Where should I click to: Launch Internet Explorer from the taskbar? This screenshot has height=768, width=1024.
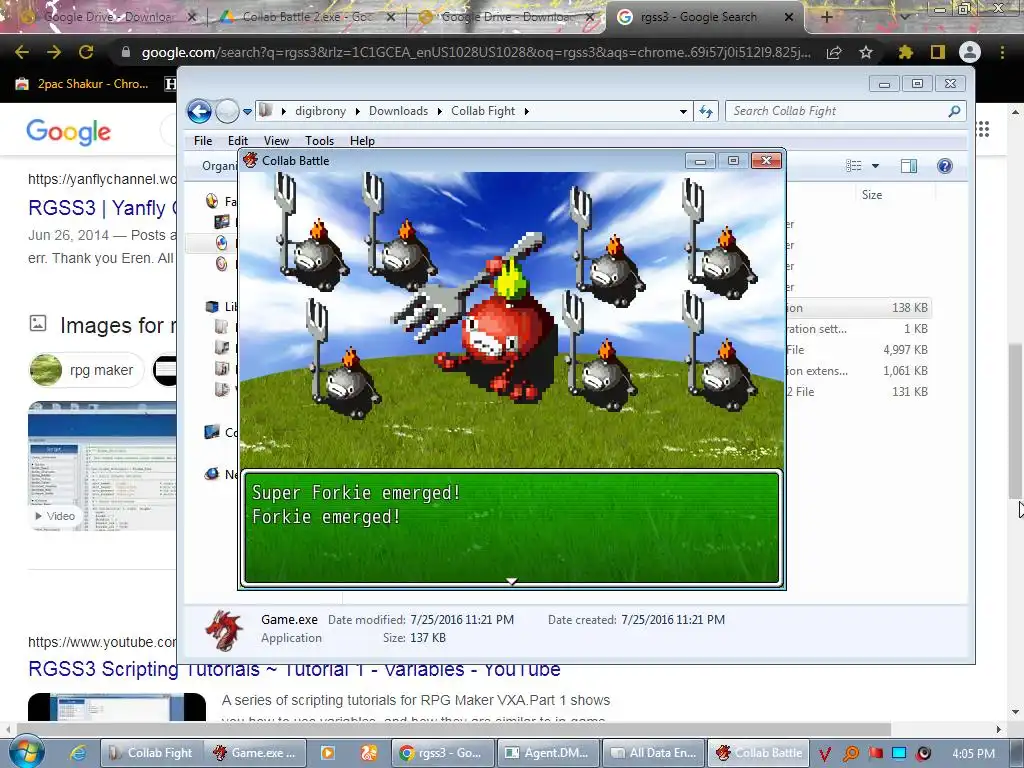point(78,753)
